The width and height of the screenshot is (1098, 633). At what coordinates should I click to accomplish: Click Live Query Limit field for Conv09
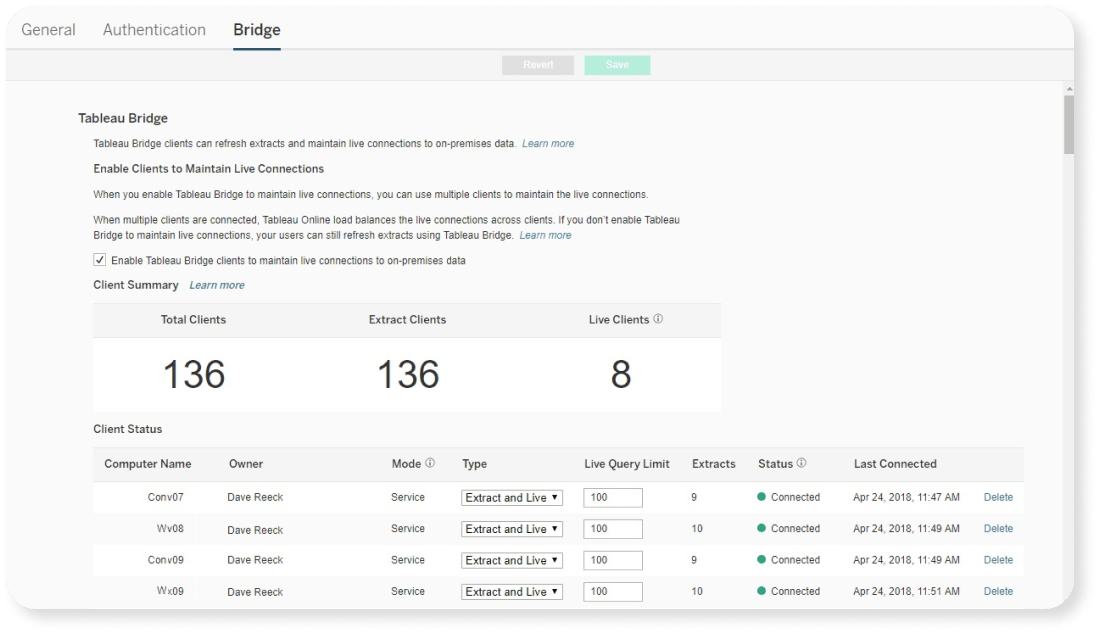pos(612,560)
